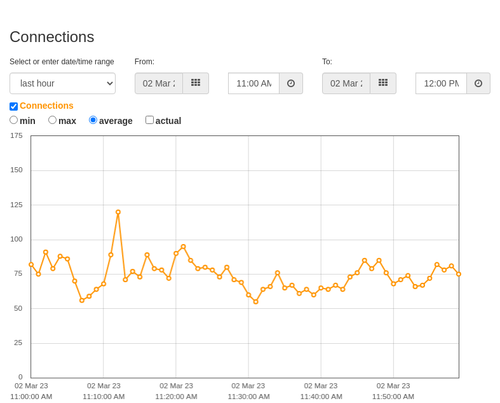
Task: Click the 125 y-axis label
Action: point(16,205)
